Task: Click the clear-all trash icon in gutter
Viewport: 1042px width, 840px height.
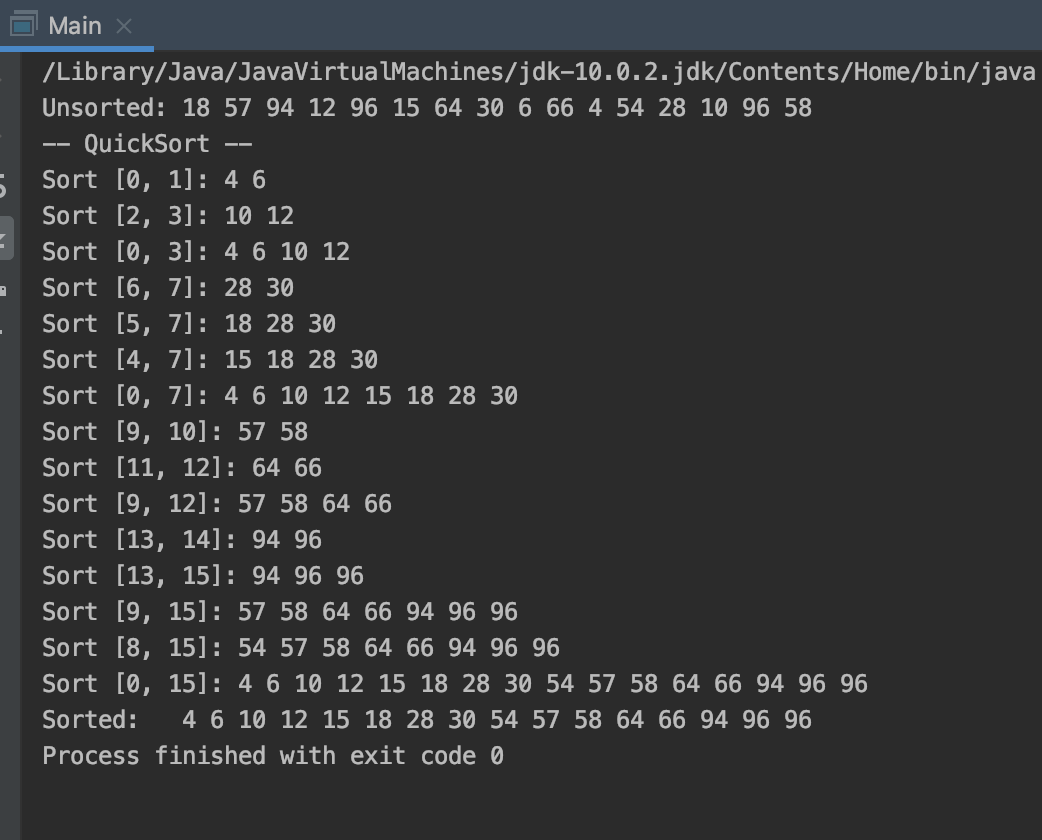Action: (x=2, y=330)
